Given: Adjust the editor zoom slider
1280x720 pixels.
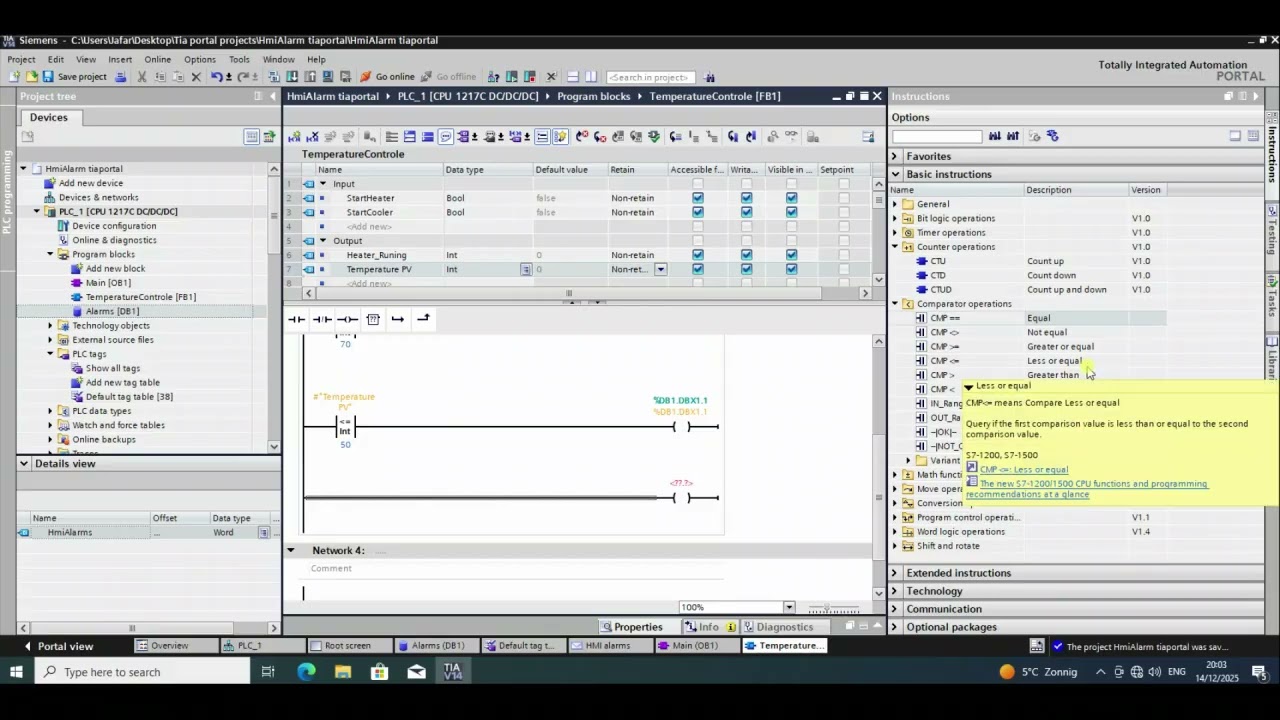Looking at the screenshot, I should click(x=832, y=607).
